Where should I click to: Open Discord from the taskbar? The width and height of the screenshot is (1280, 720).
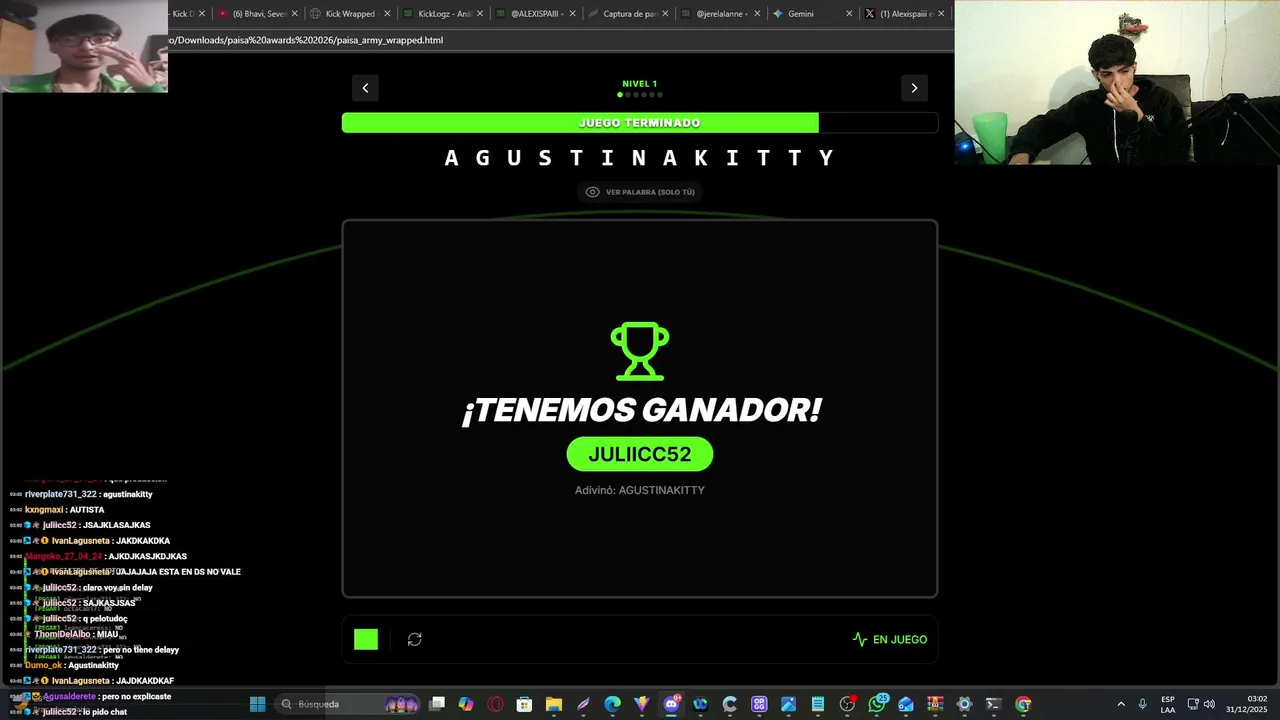(x=671, y=704)
